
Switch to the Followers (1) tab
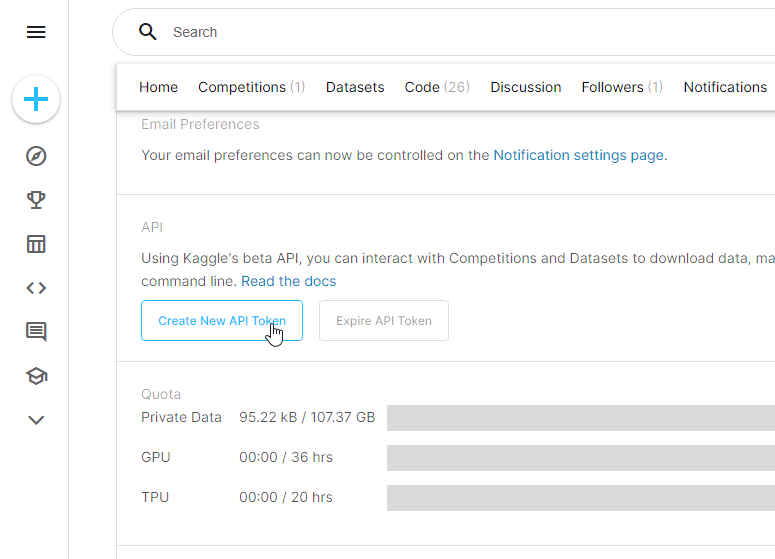tap(622, 87)
